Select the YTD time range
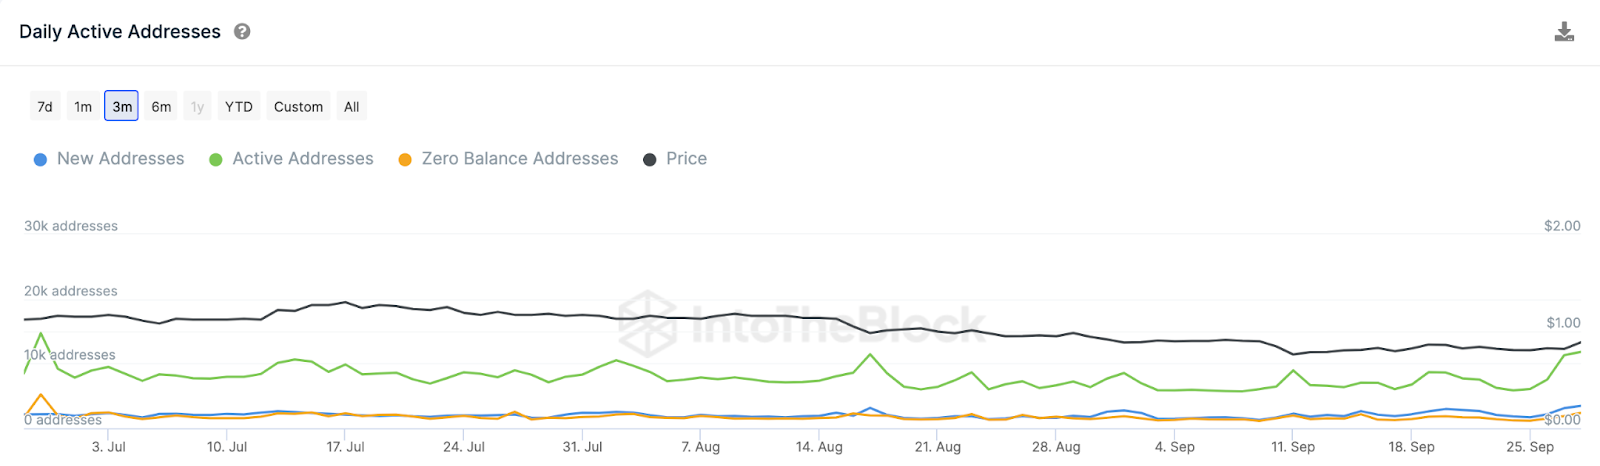 coord(239,107)
